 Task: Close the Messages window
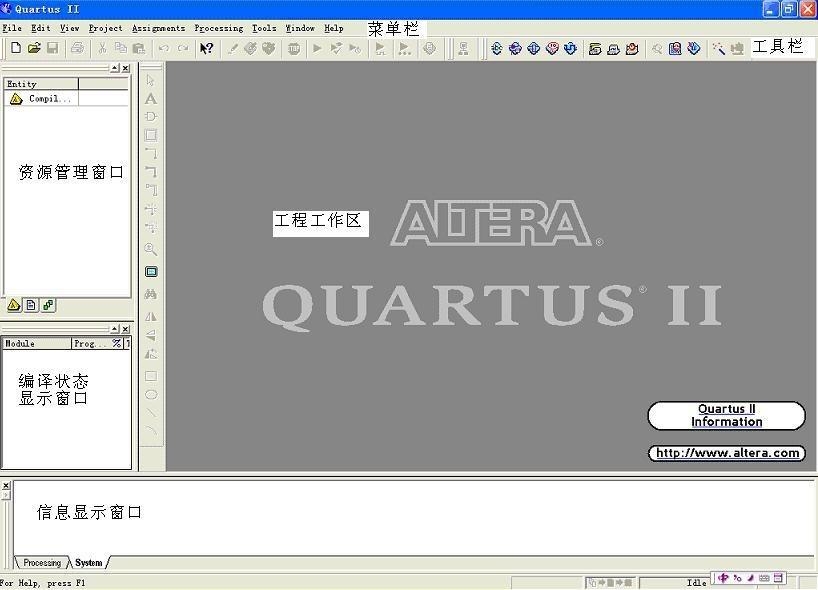(x=6, y=486)
